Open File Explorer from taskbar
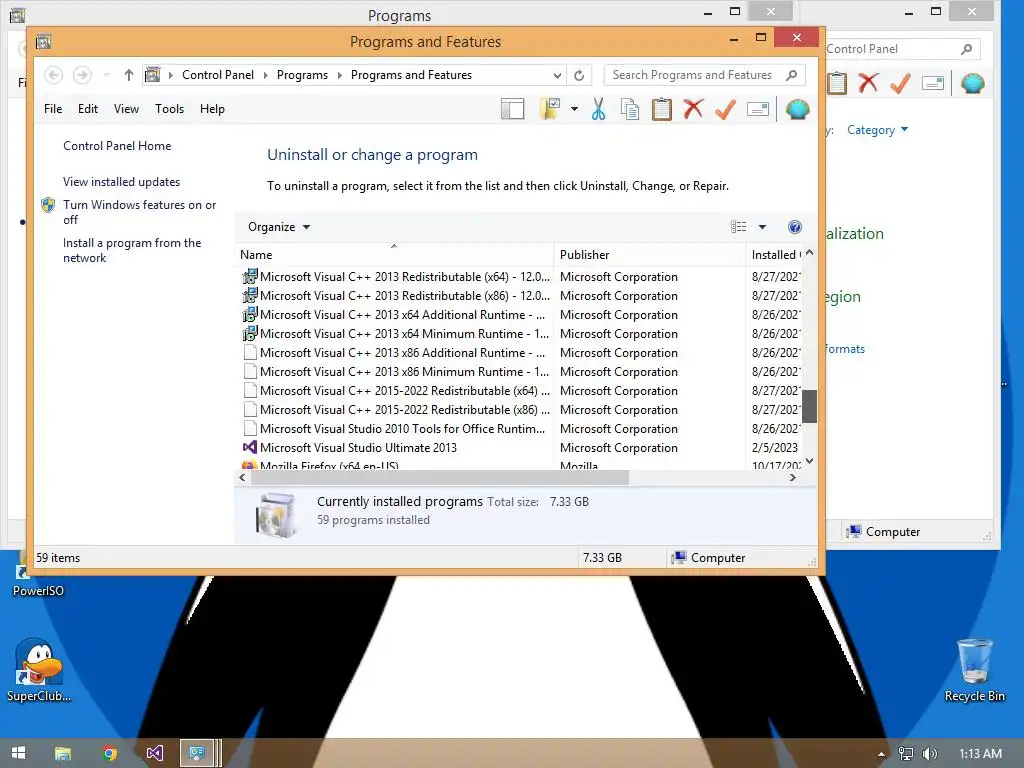 (x=63, y=753)
